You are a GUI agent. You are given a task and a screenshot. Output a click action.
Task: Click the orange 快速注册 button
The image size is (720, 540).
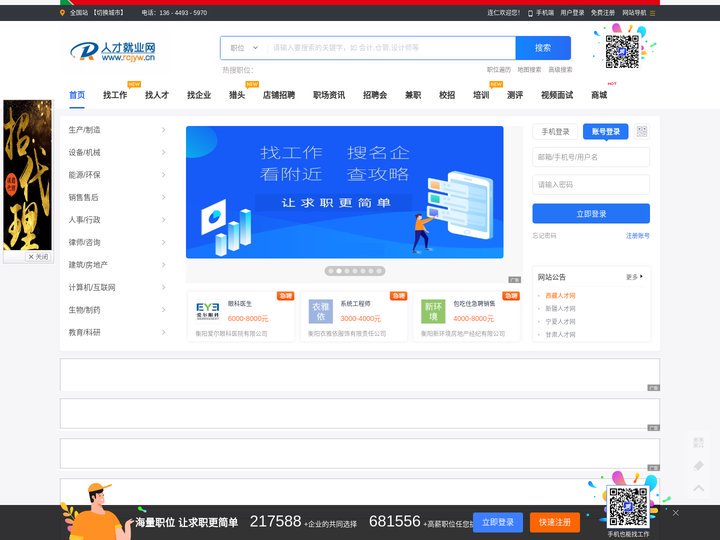point(555,522)
